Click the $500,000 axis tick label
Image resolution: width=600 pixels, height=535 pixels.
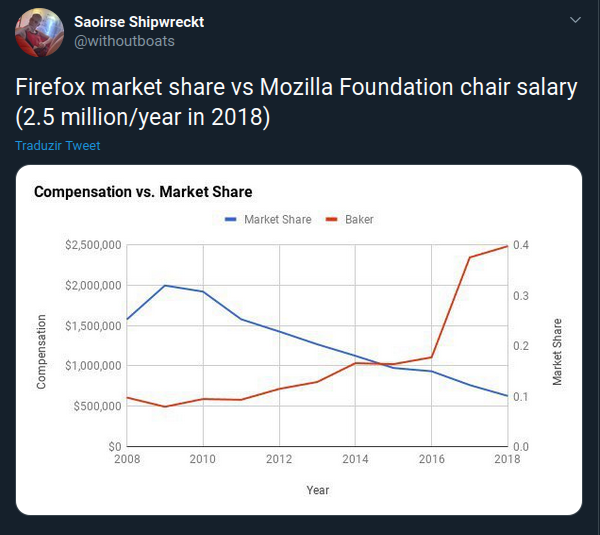pos(98,406)
